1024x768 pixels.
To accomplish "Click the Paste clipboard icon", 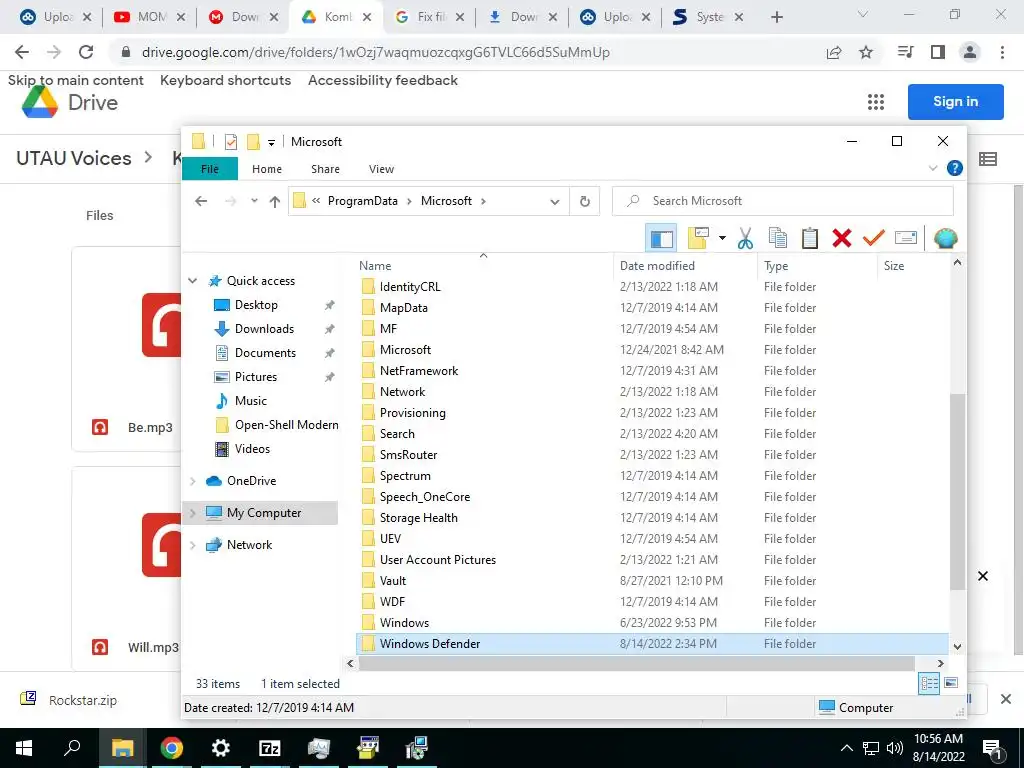I will 810,238.
